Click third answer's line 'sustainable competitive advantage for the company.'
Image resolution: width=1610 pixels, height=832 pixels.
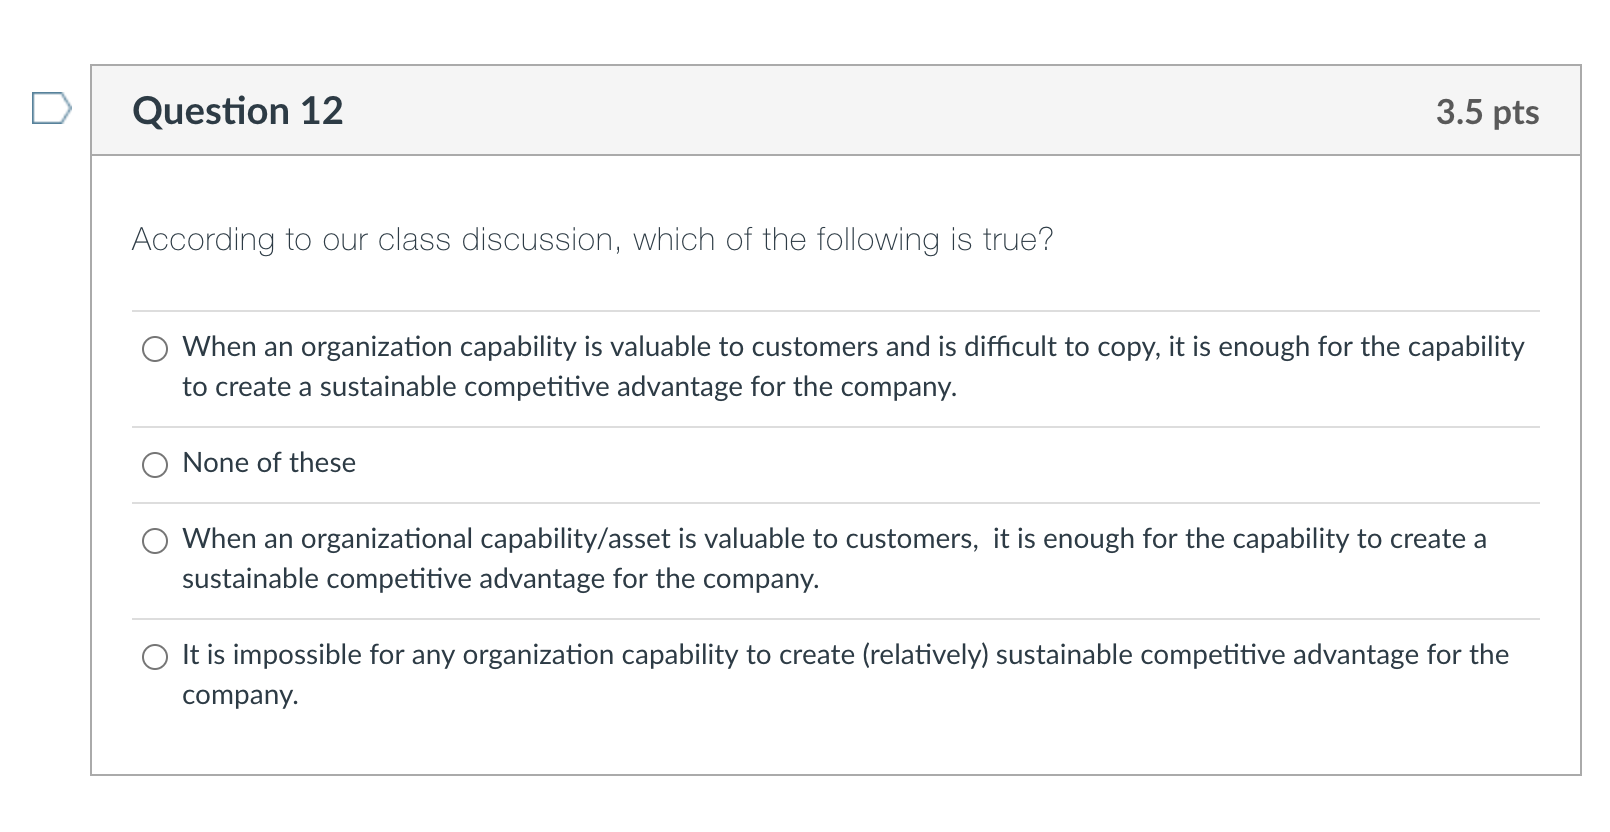[500, 579]
